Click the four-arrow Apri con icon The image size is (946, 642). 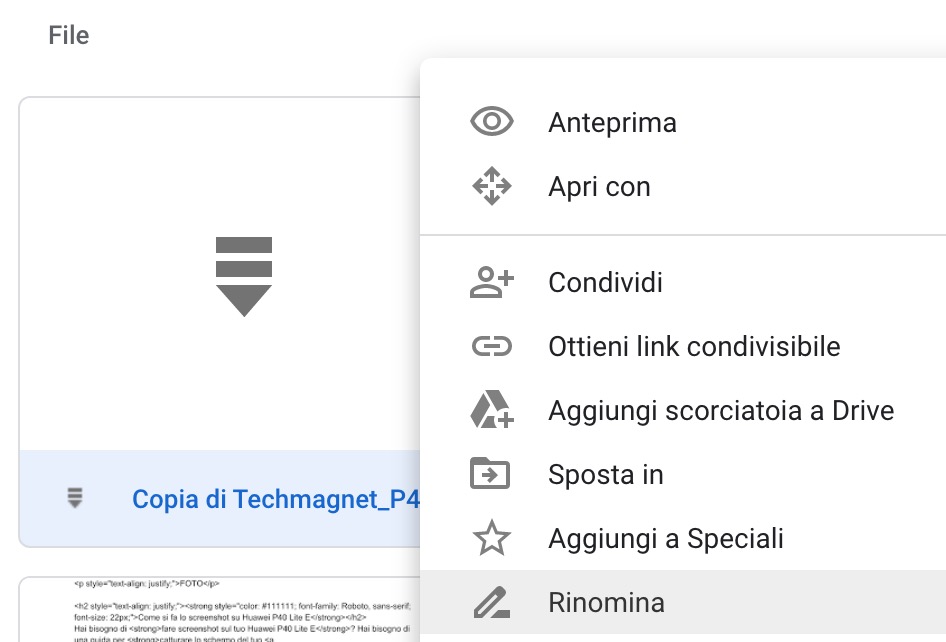491,187
